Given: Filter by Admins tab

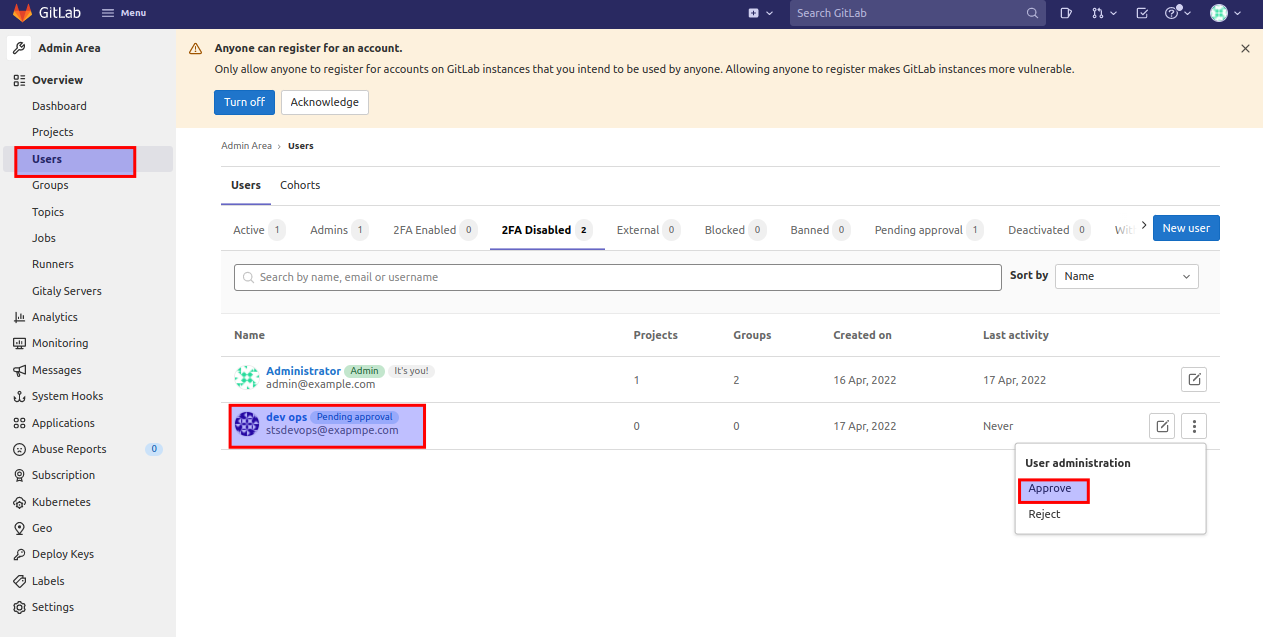Looking at the screenshot, I should pos(339,230).
